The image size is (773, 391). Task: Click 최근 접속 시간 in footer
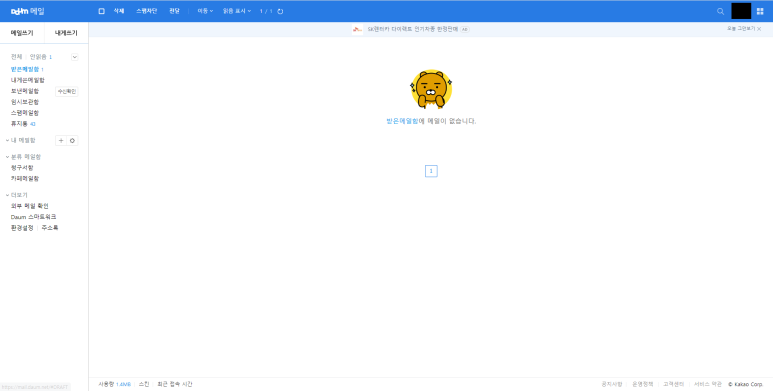[x=175, y=384]
